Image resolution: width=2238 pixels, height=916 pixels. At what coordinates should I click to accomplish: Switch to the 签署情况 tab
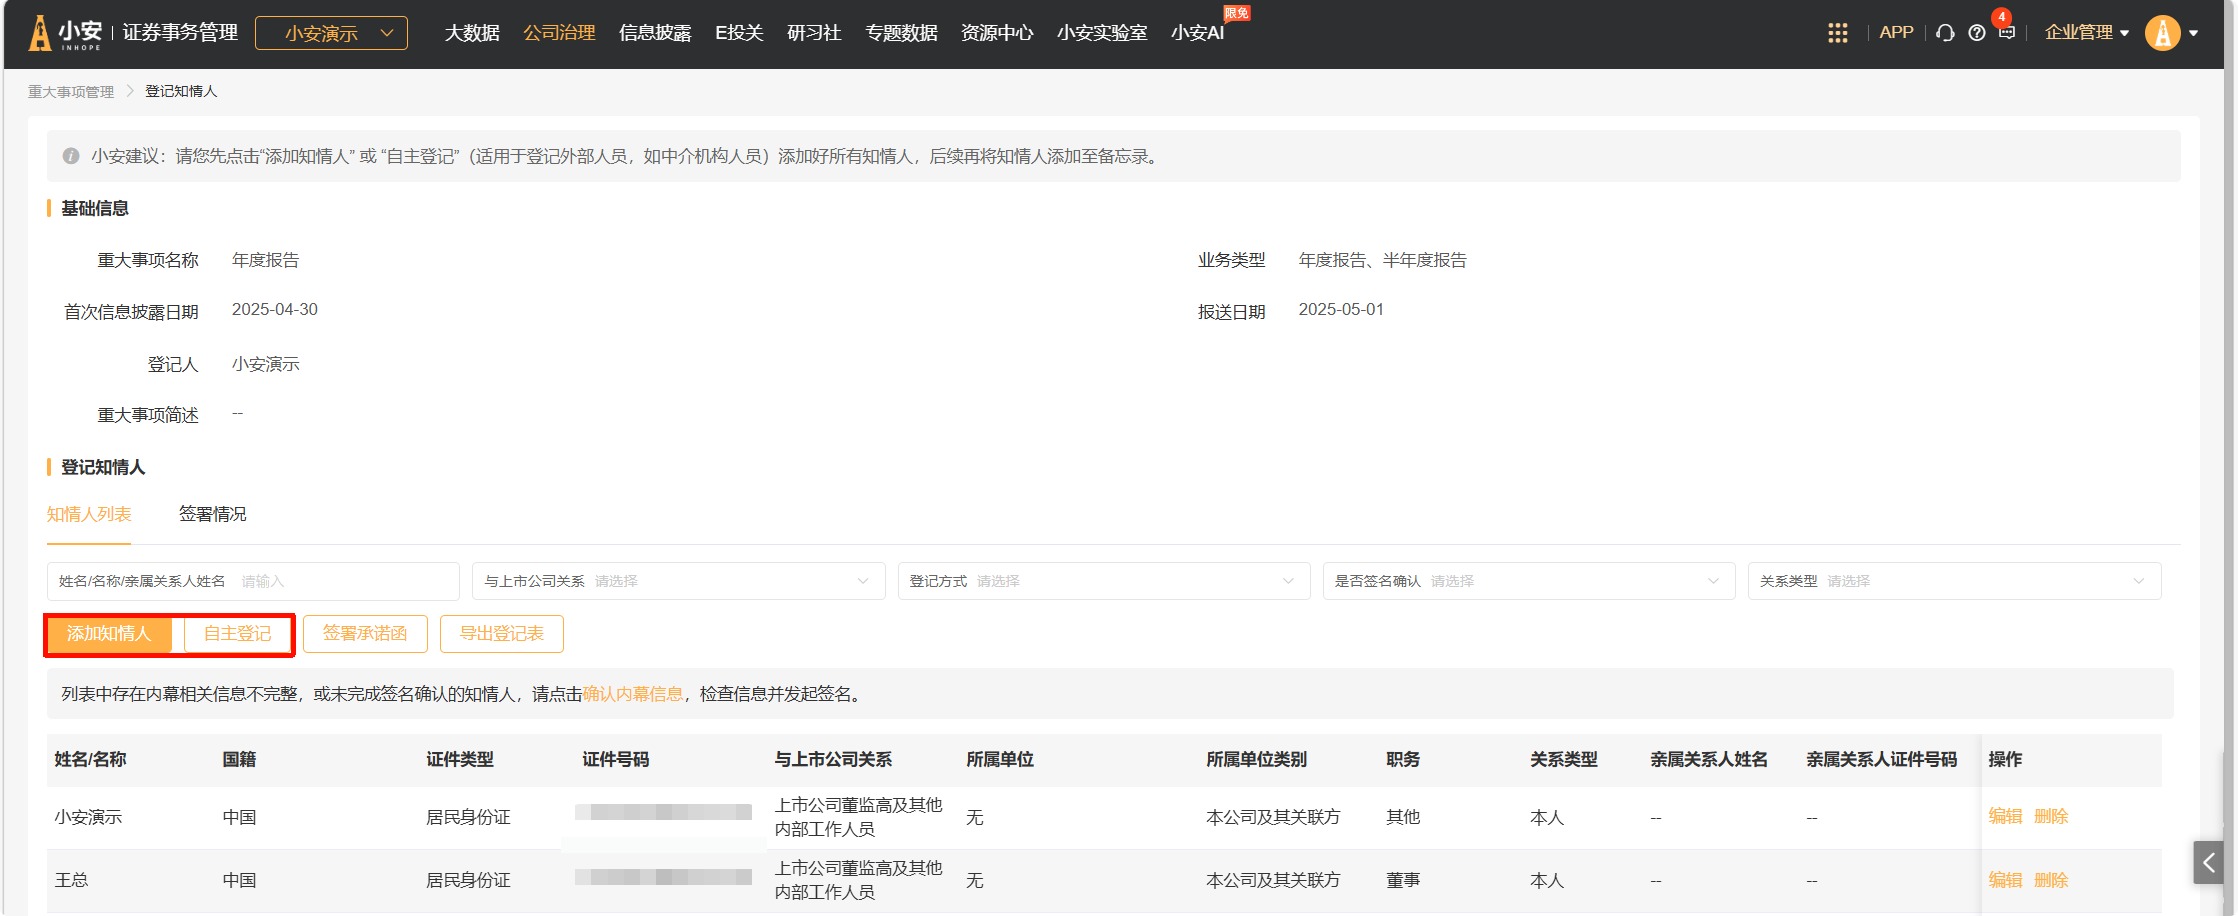pos(212,514)
